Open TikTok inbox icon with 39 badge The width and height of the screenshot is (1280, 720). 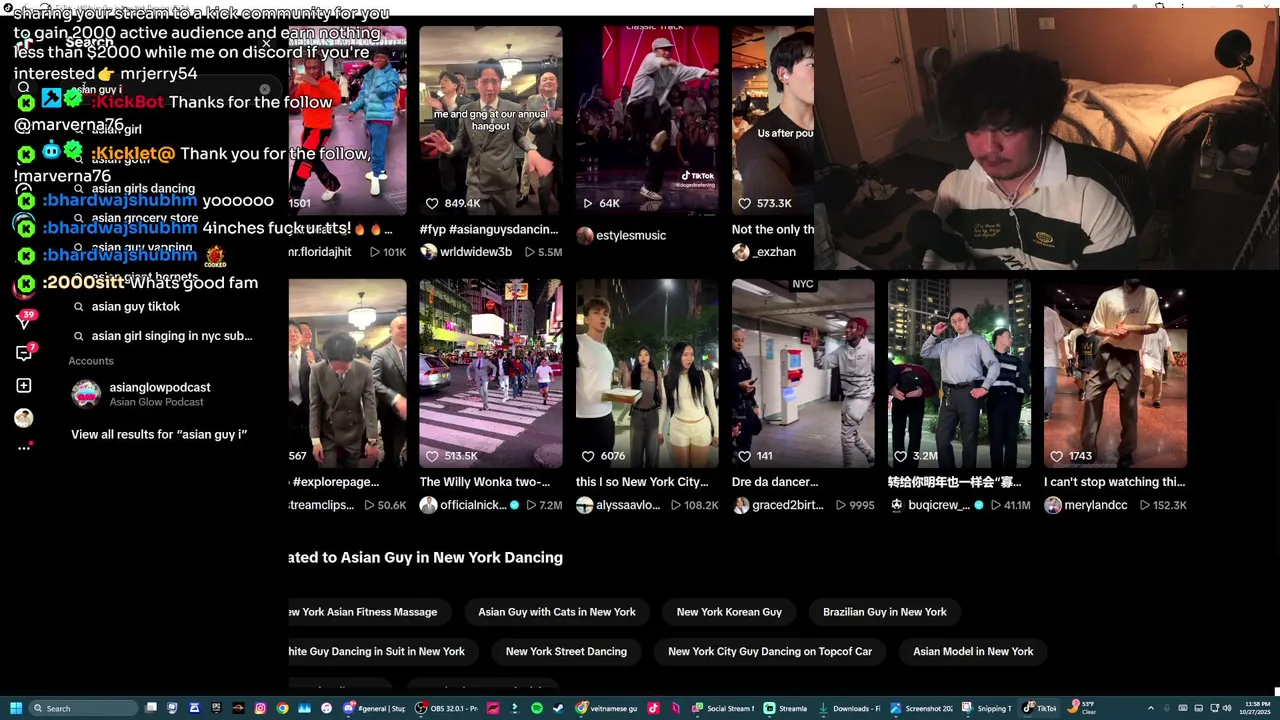tap(24, 320)
